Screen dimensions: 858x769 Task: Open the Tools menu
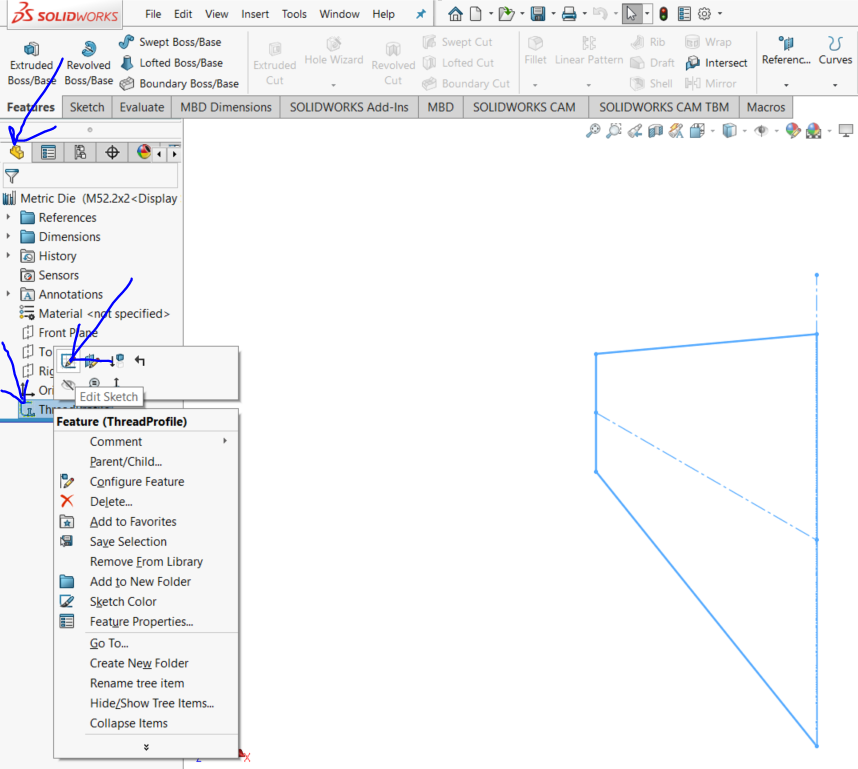tap(294, 14)
